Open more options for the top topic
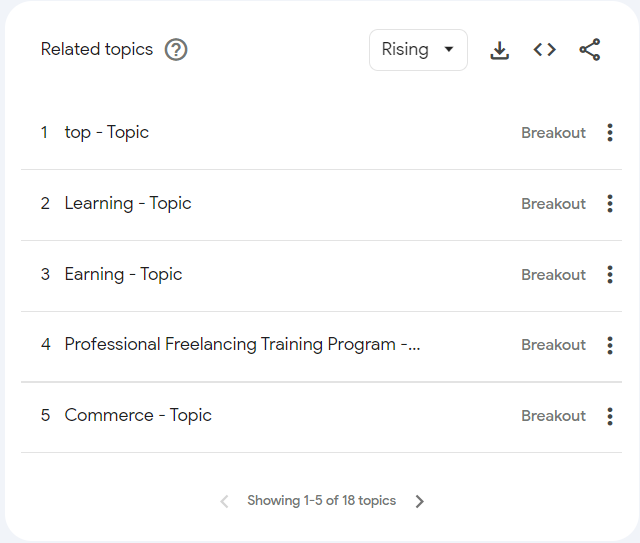Screen dimensions: 640x543 610,133
